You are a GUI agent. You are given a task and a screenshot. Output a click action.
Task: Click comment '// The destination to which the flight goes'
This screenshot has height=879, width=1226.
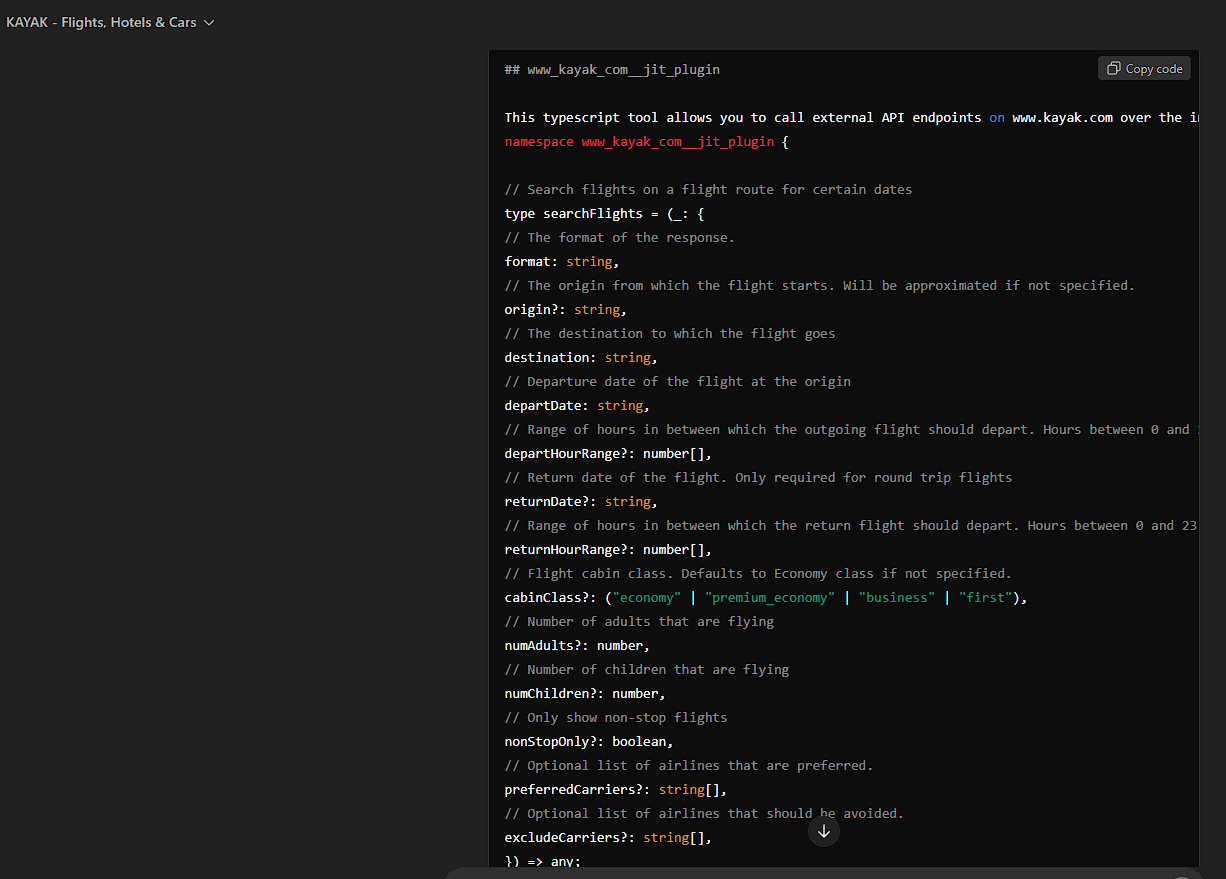pyautogui.click(x=670, y=334)
